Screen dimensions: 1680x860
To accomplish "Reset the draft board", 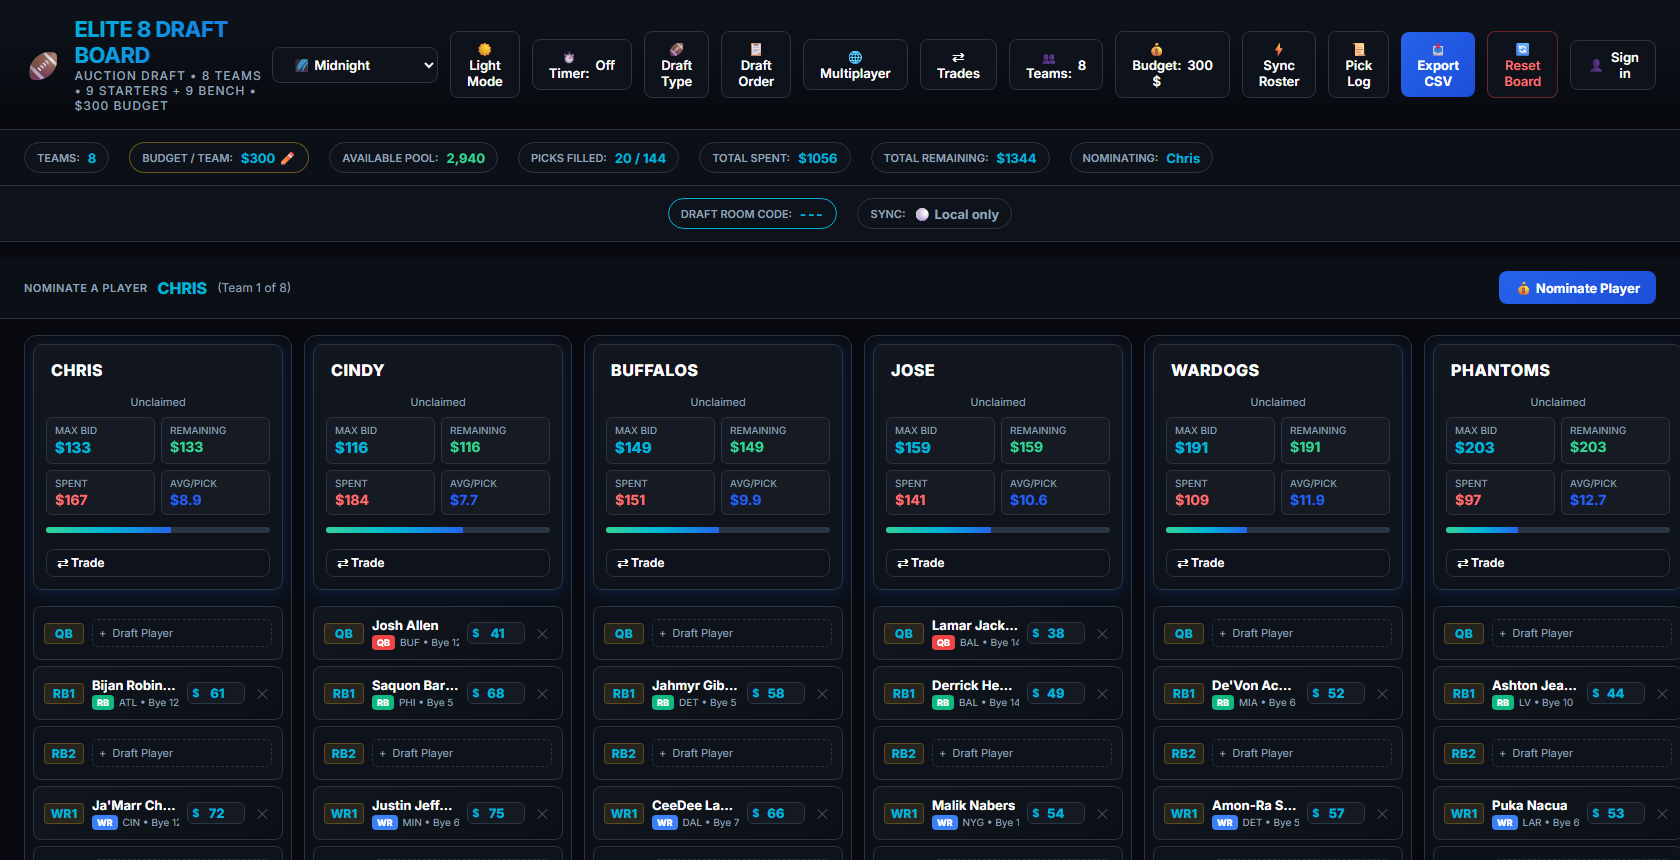I will (x=1522, y=65).
